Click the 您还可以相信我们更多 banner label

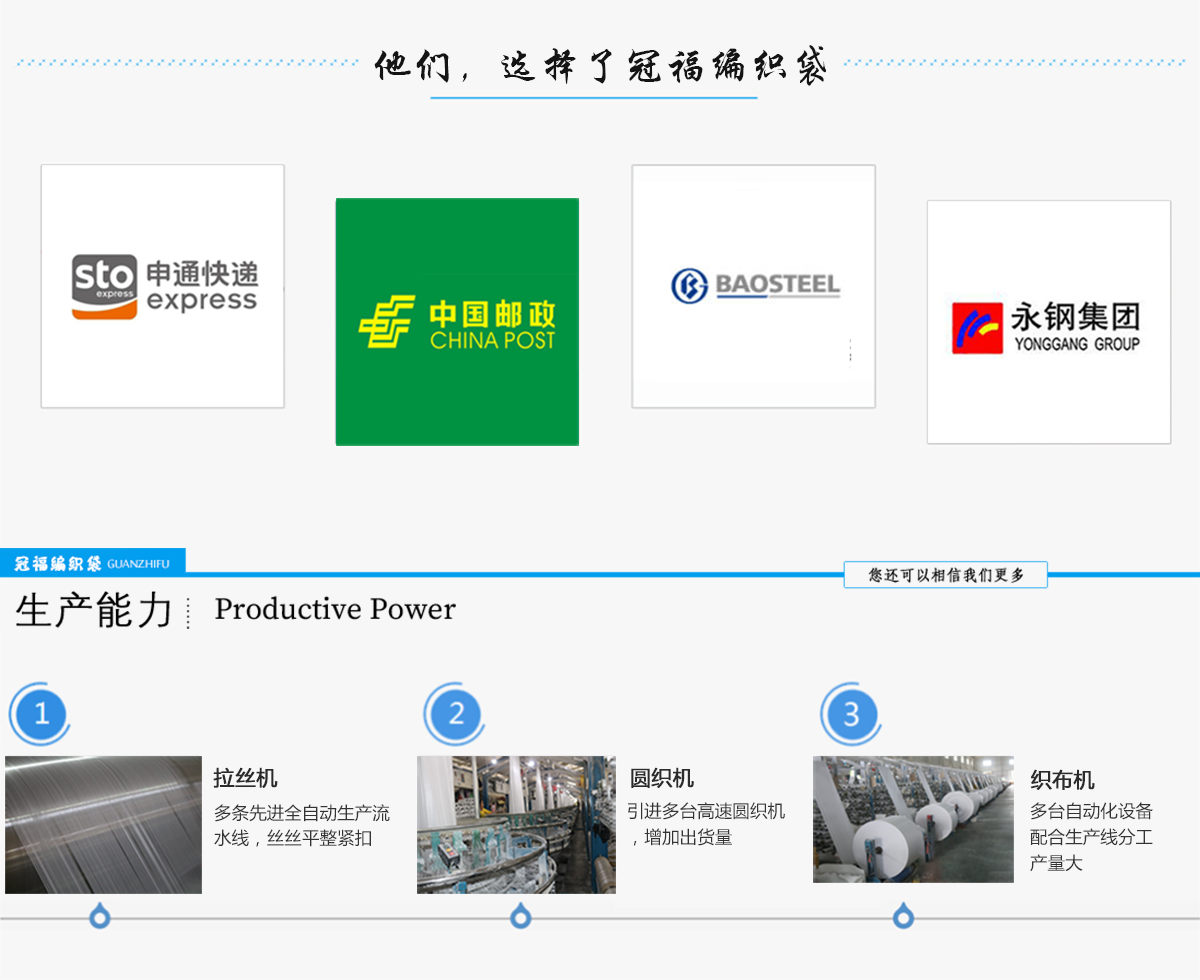(946, 575)
